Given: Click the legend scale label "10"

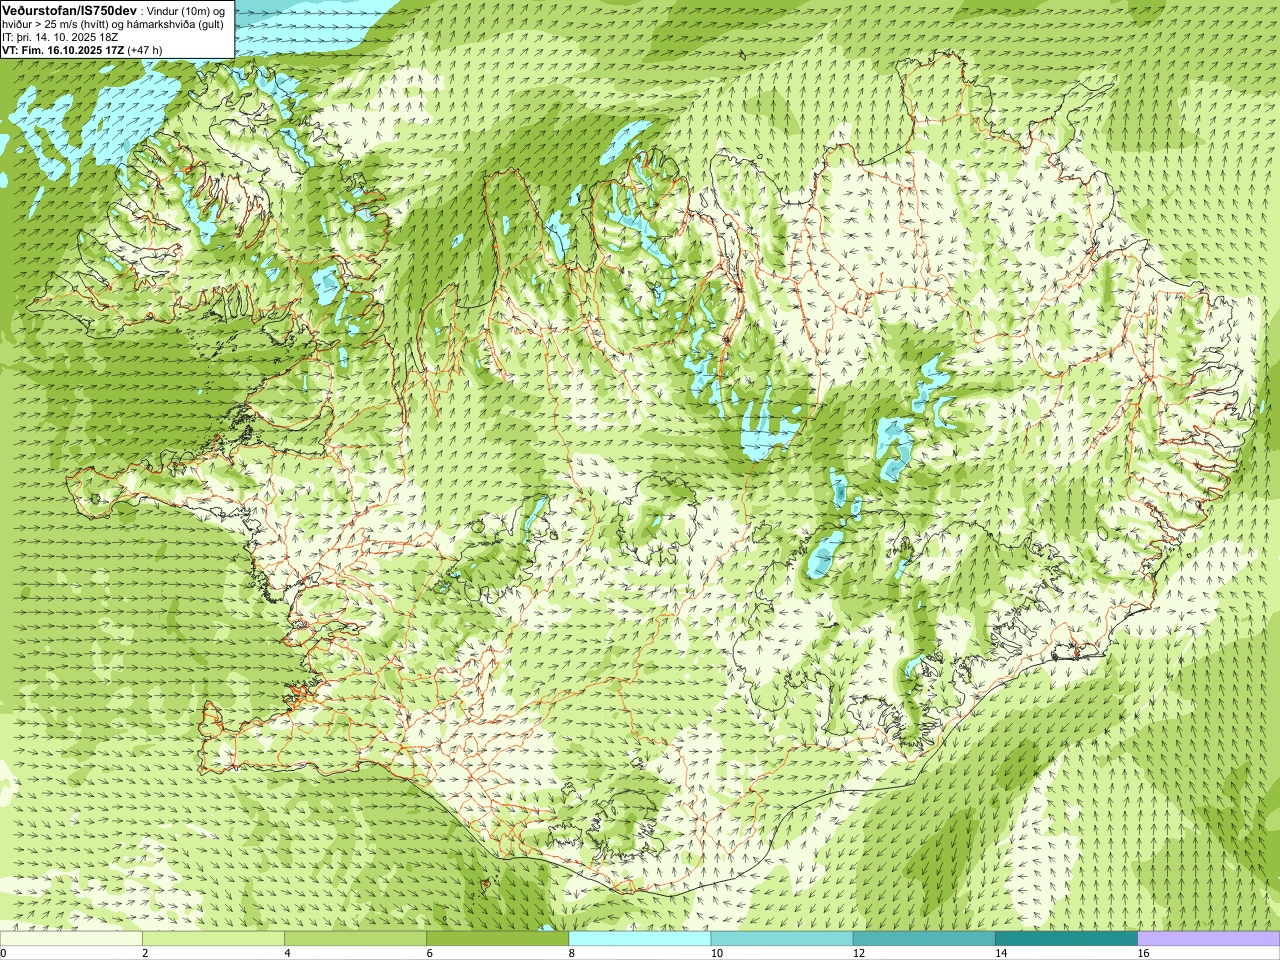Looking at the screenshot, I should pos(717,953).
